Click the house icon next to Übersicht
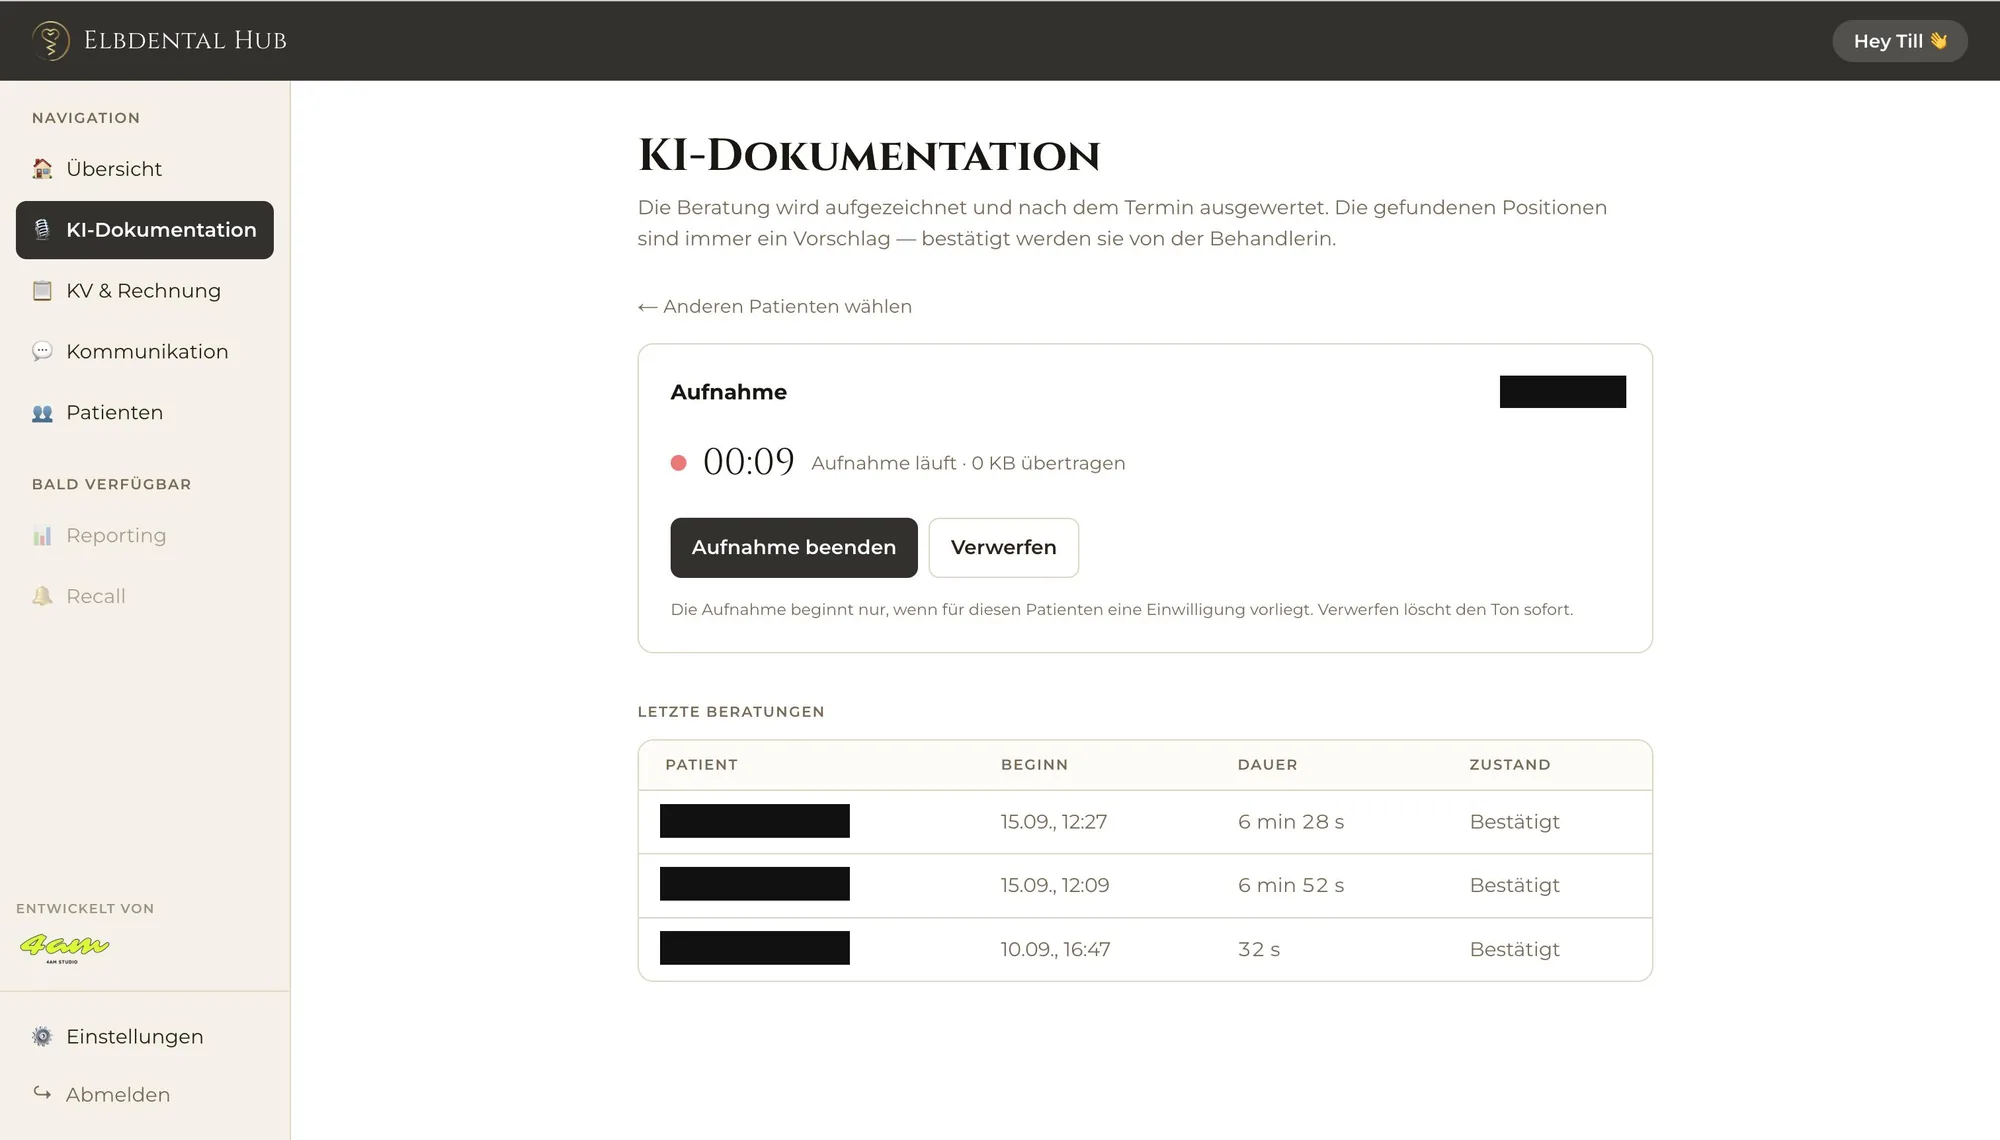 point(42,169)
